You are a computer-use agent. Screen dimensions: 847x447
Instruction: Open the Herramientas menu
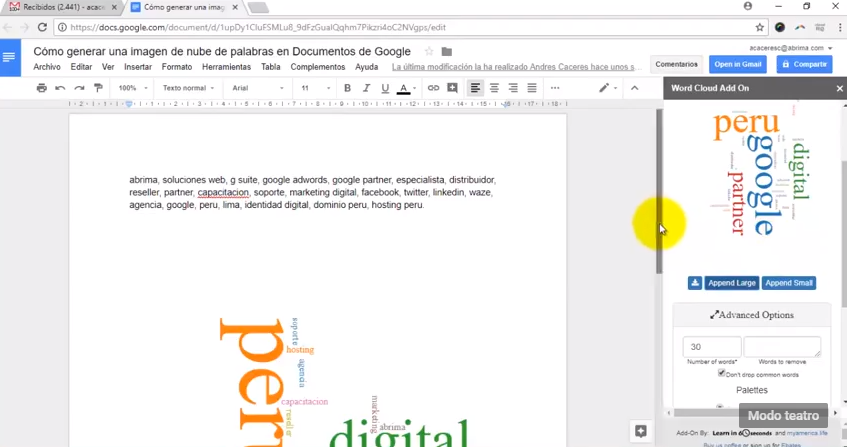(x=226, y=67)
